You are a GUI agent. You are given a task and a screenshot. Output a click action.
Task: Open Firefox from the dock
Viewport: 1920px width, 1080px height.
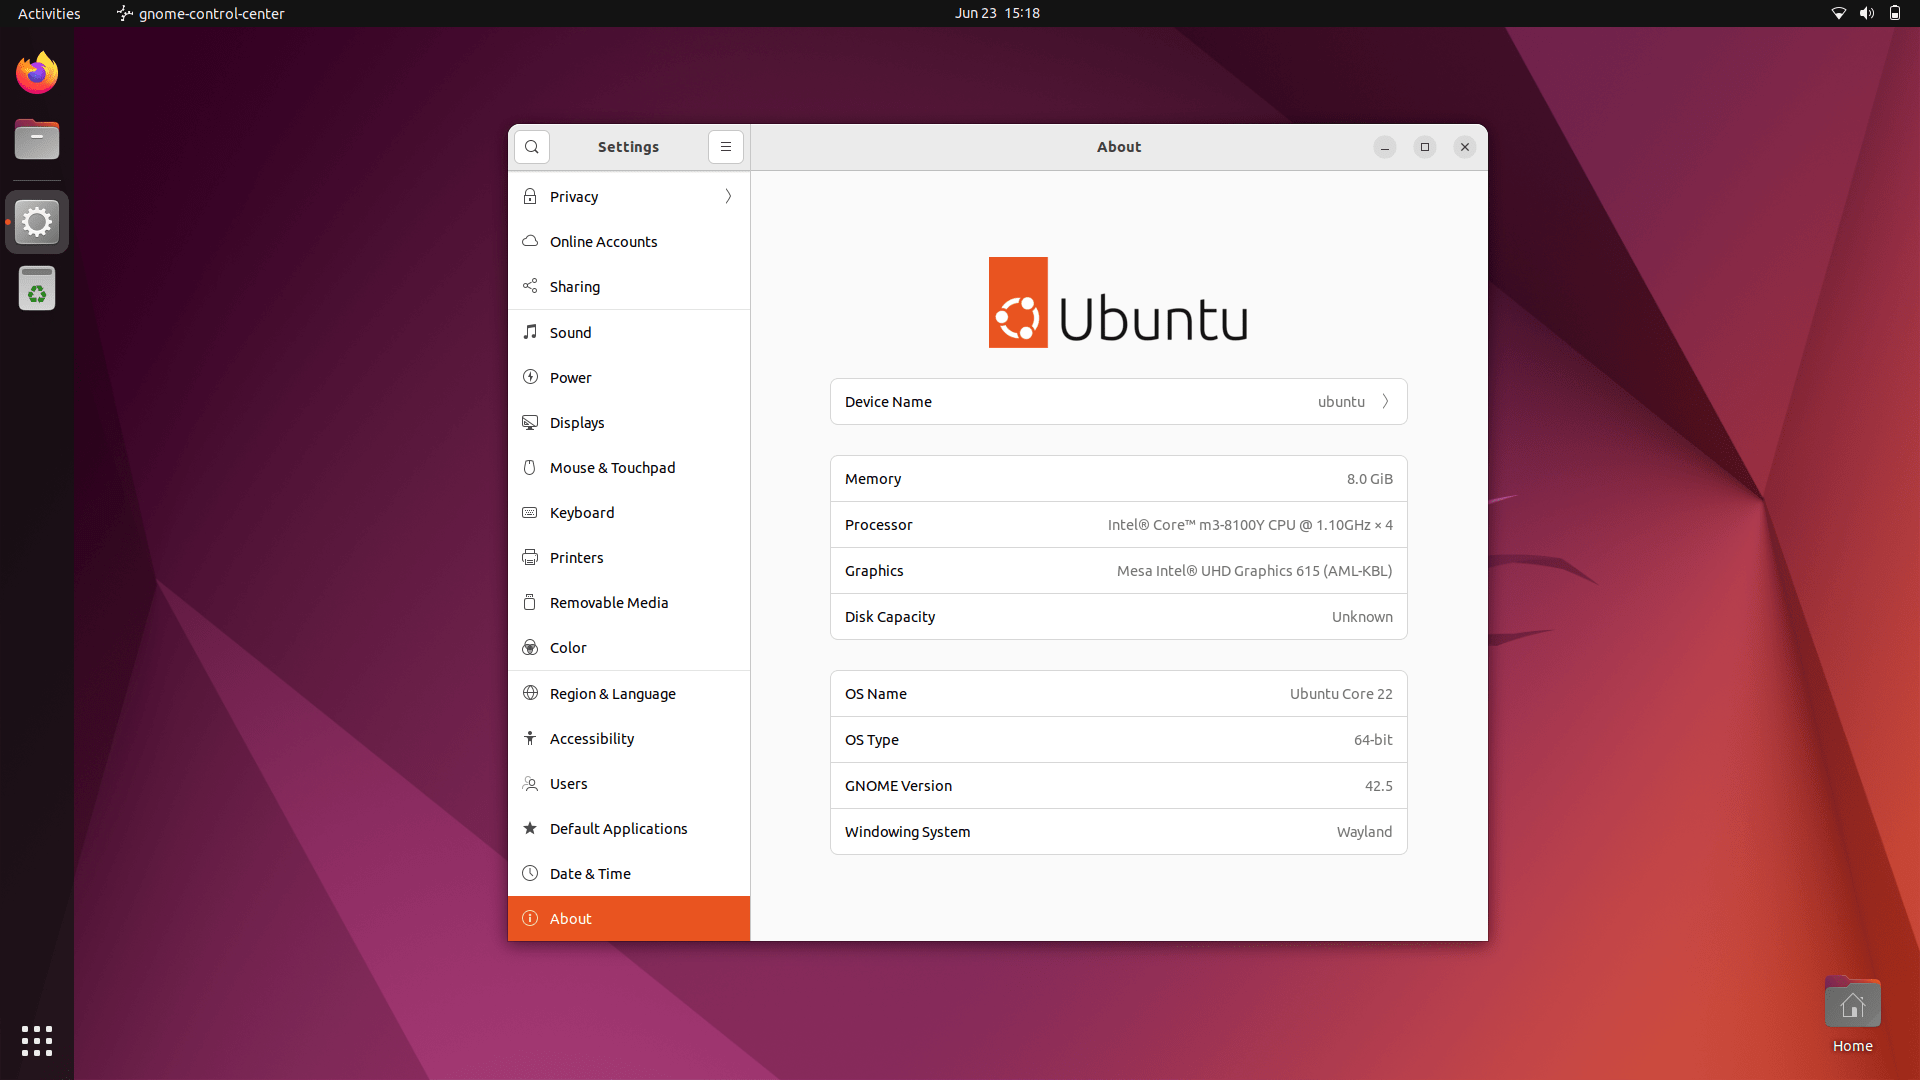[37, 73]
